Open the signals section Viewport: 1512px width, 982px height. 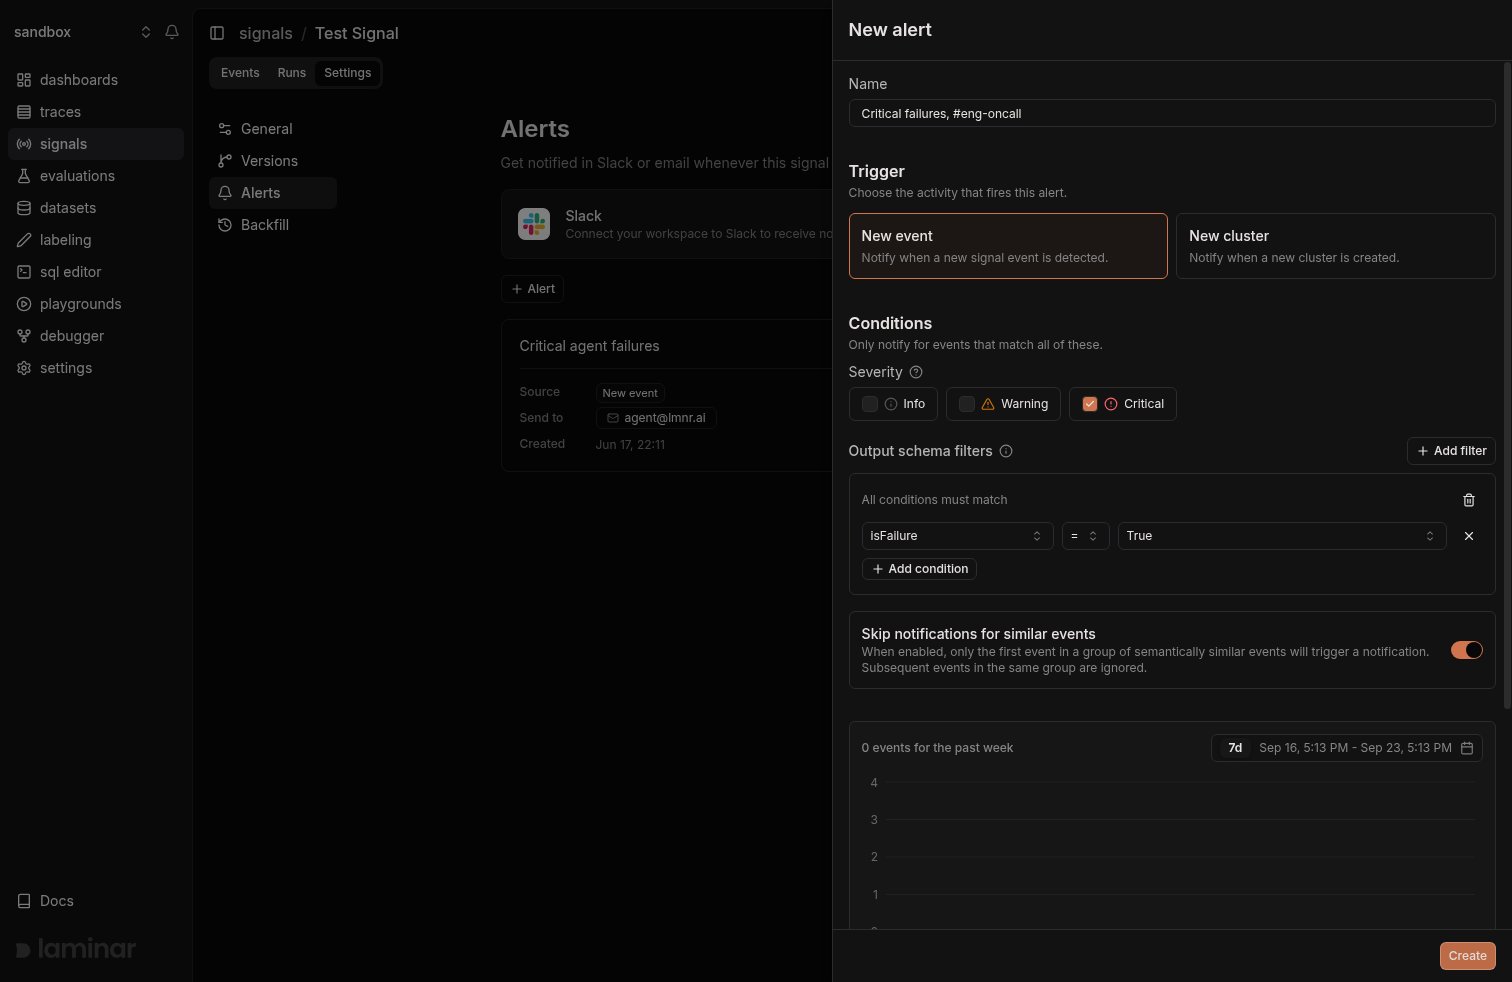(x=95, y=144)
